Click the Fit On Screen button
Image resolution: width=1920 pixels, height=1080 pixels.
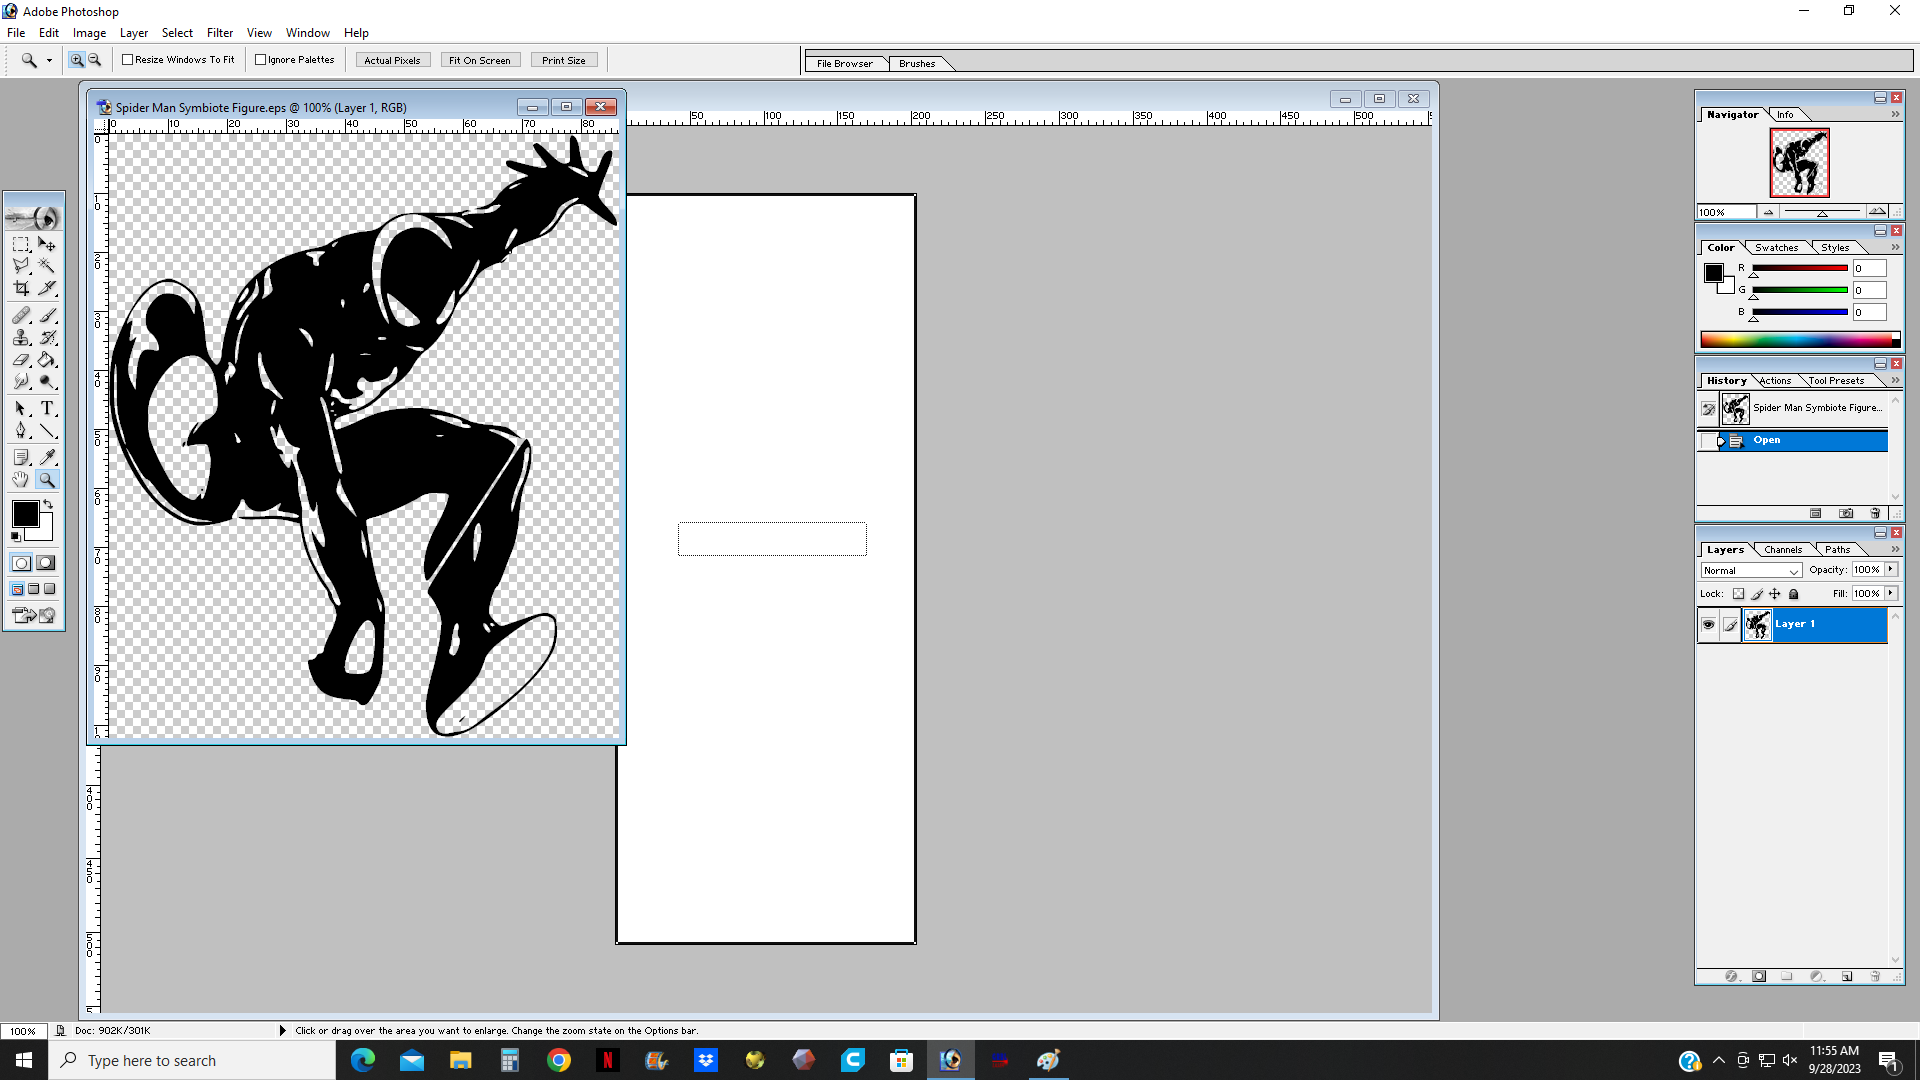tap(479, 60)
